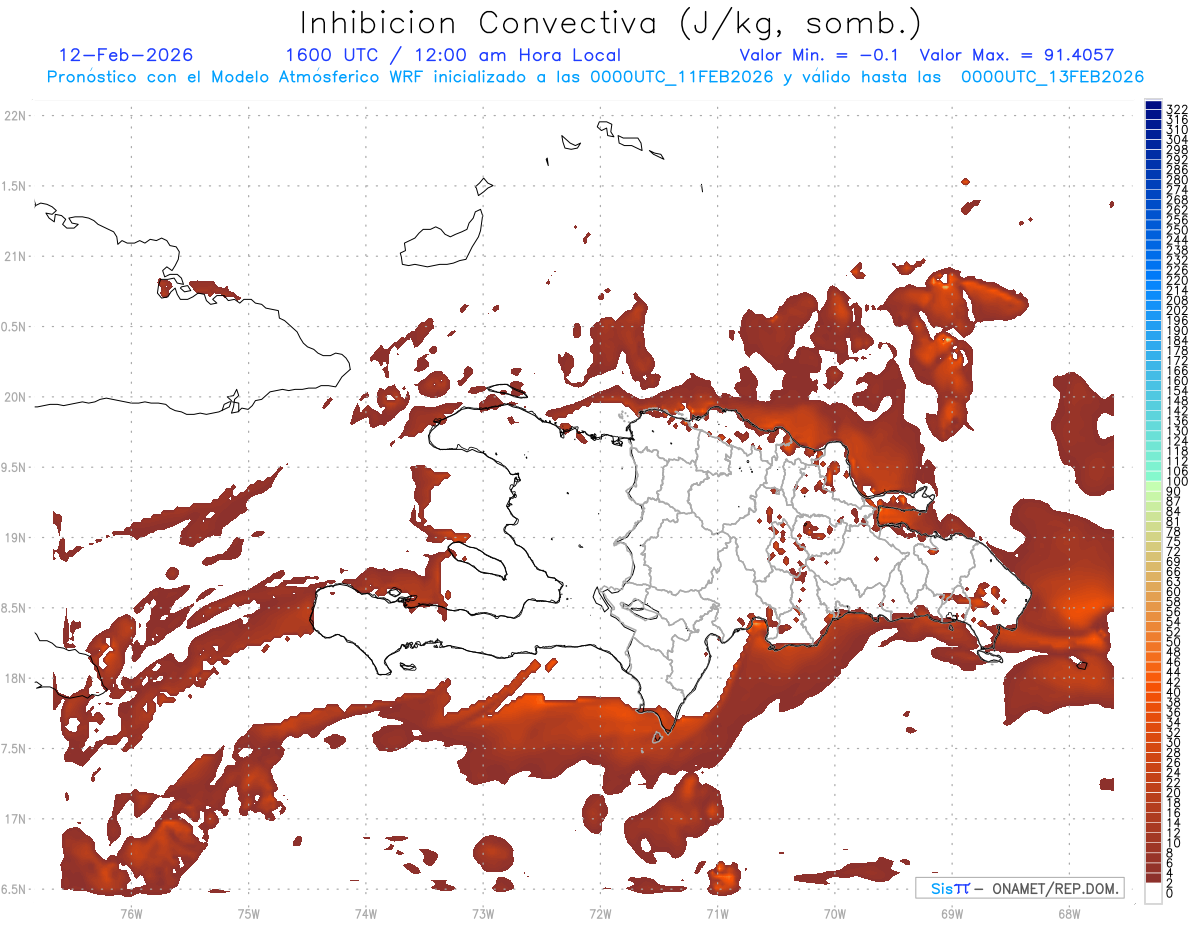
Task: Select the dark navy swatch beside 322
Action: pyautogui.click(x=1153, y=105)
